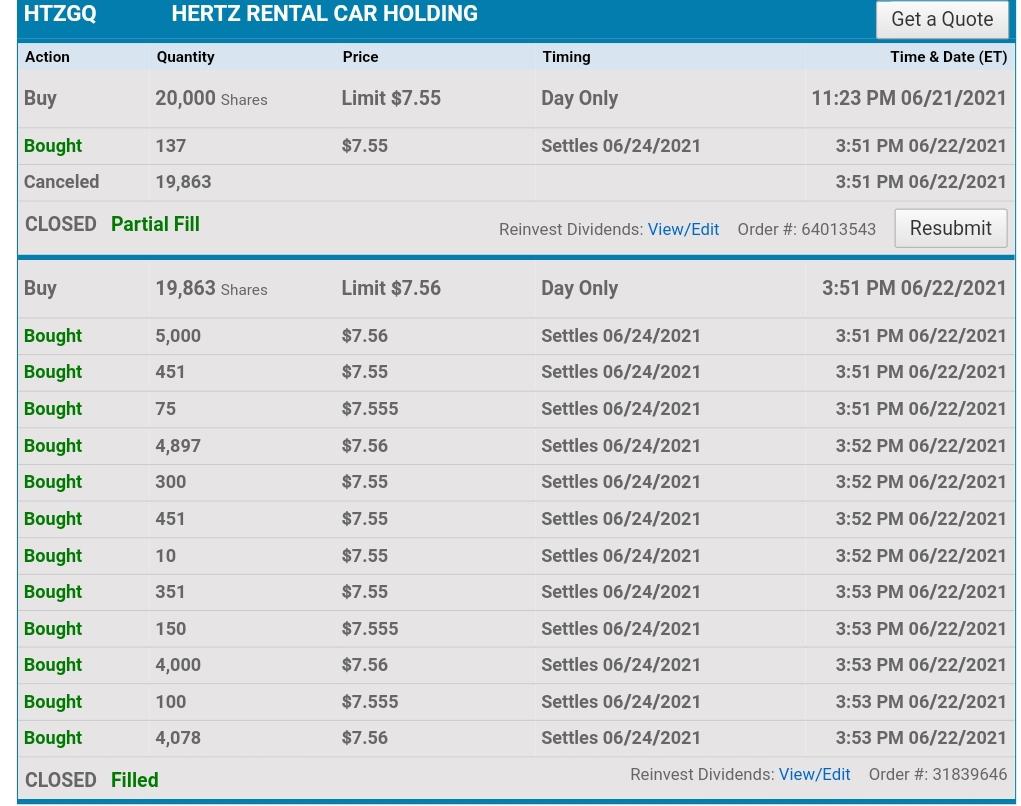Select the Bought 351 quantity cell
This screenshot has height=806, width=1021.
coord(170,592)
